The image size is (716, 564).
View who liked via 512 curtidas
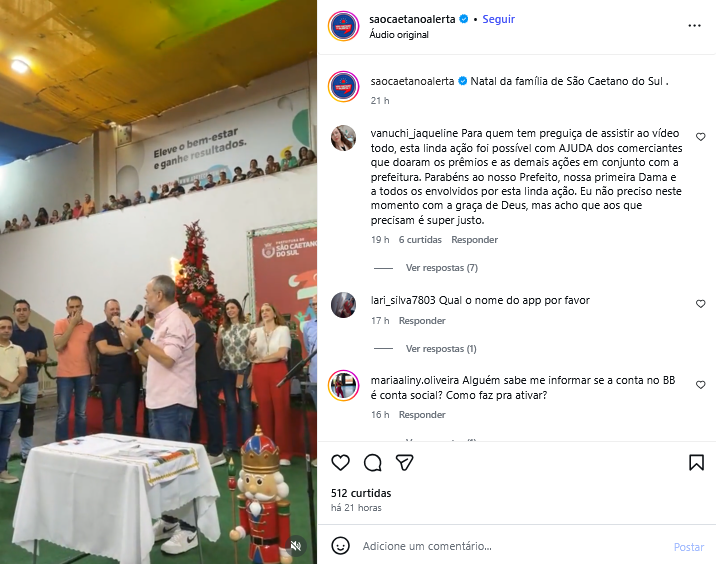click(361, 493)
